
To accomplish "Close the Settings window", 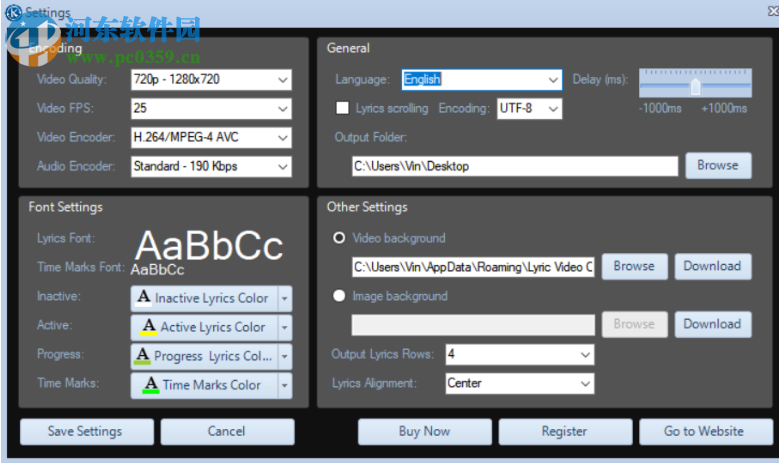I will point(773,11).
